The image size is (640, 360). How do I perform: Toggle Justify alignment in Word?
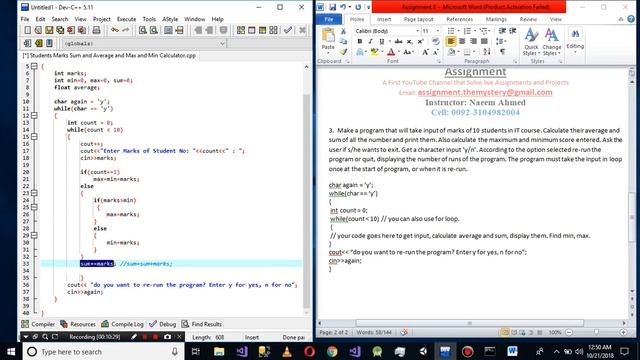[484, 41]
